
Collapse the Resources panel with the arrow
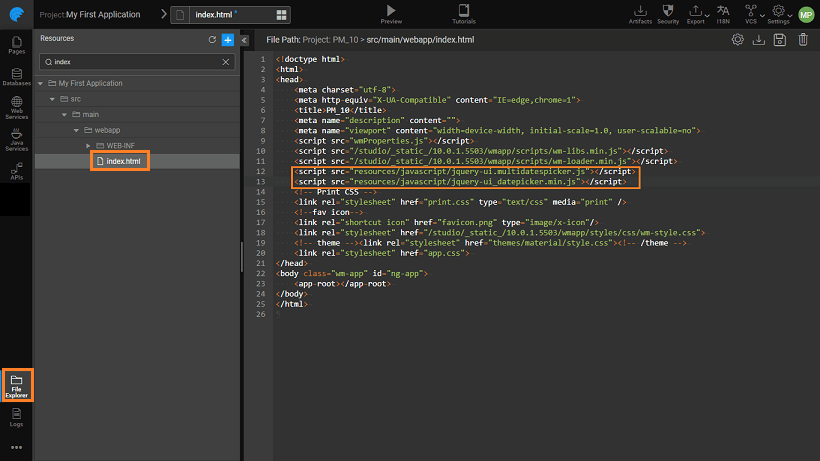tap(244, 40)
